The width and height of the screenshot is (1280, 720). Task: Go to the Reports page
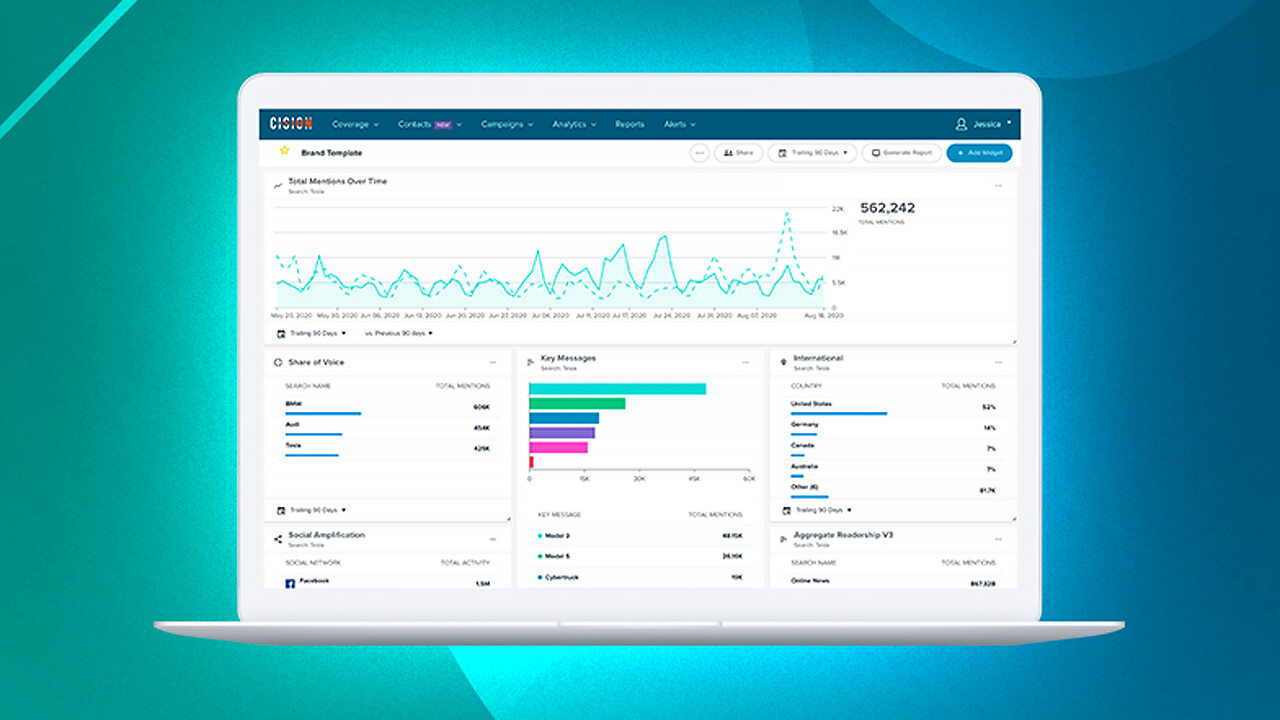coord(630,124)
